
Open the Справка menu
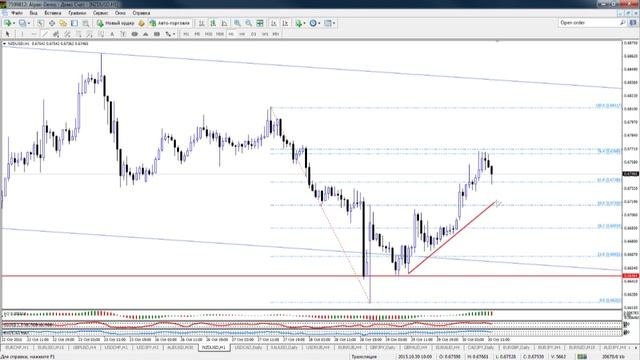(141, 13)
